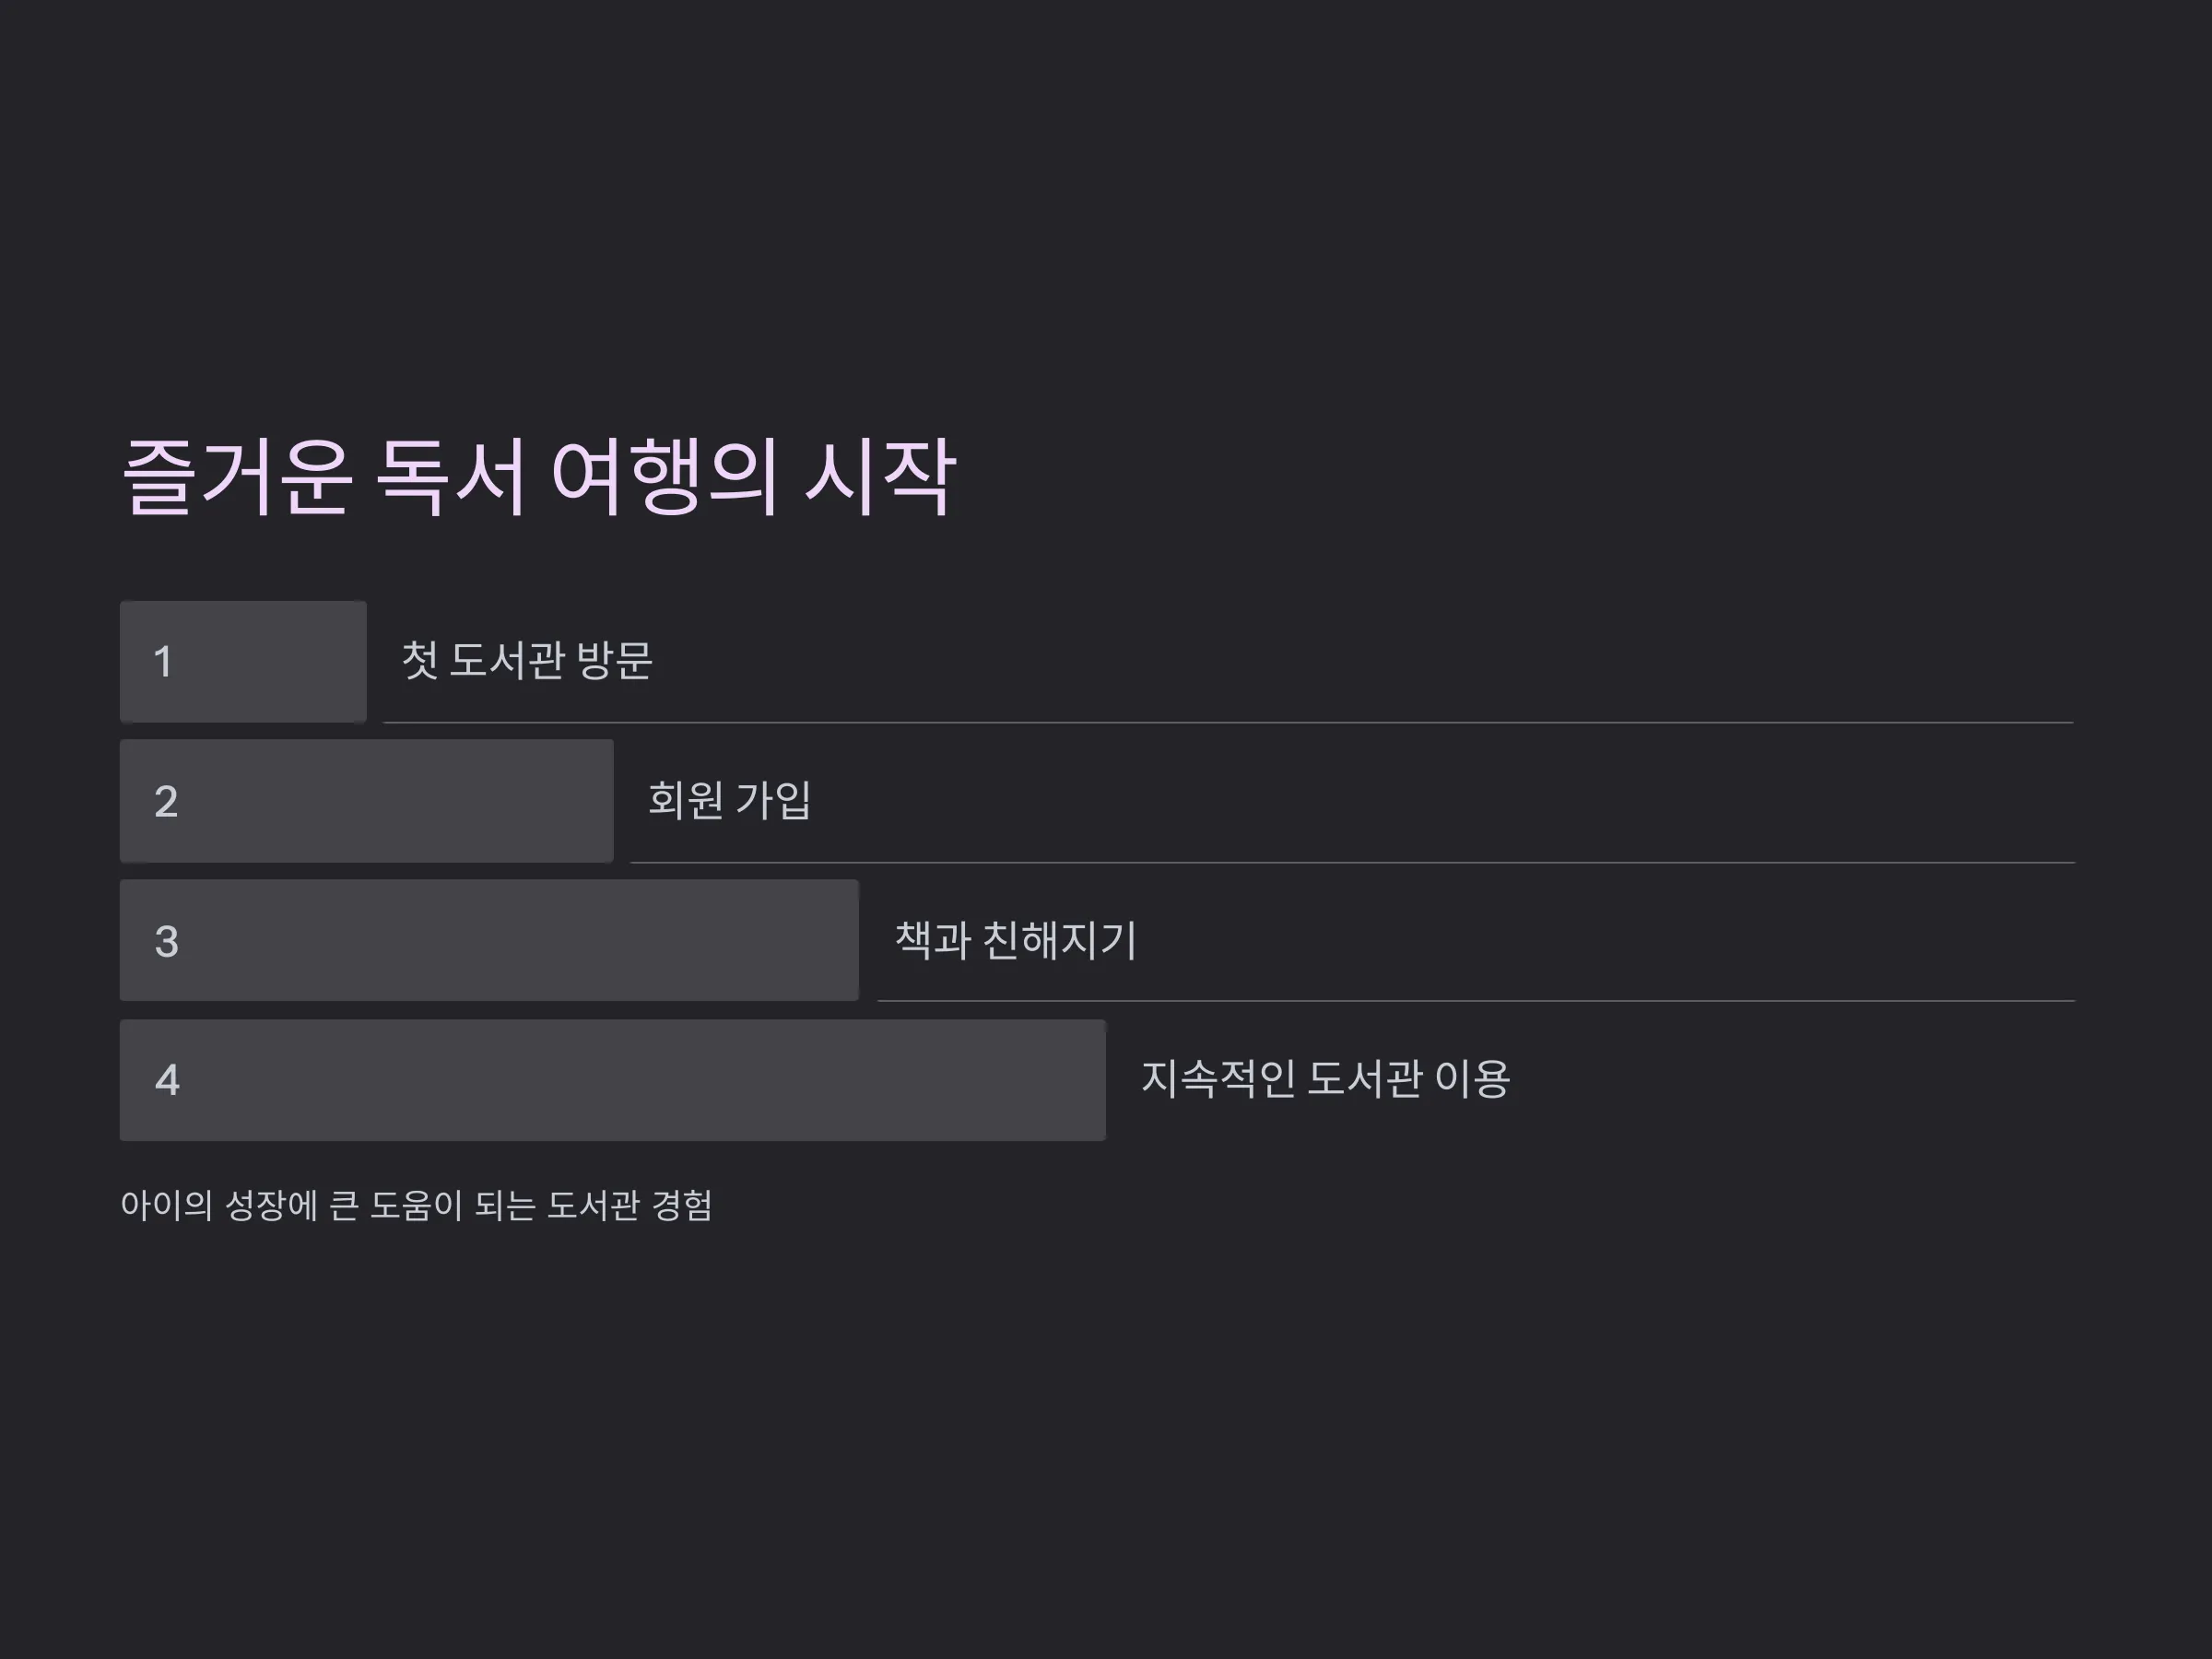Click the empty right end of bar 2
2212x1659 pixels.
click(x=540, y=801)
